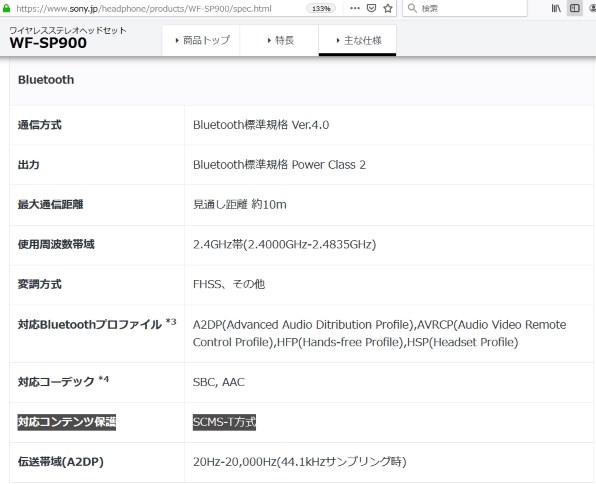Click the Bluetooth section heading
This screenshot has width=596, height=484.
coord(46,80)
